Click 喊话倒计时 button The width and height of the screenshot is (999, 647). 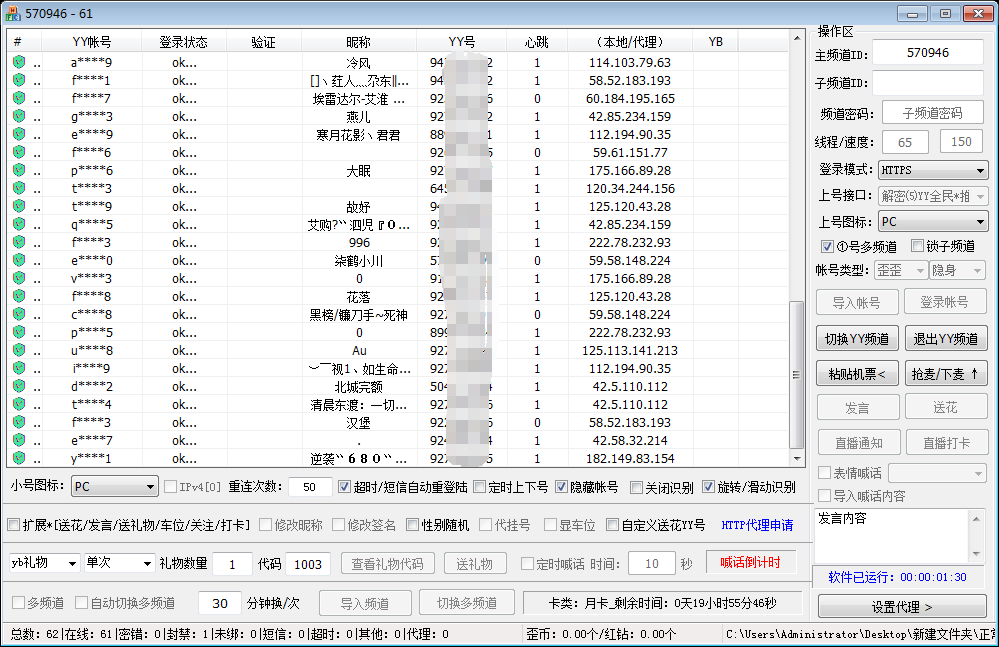[x=751, y=562]
